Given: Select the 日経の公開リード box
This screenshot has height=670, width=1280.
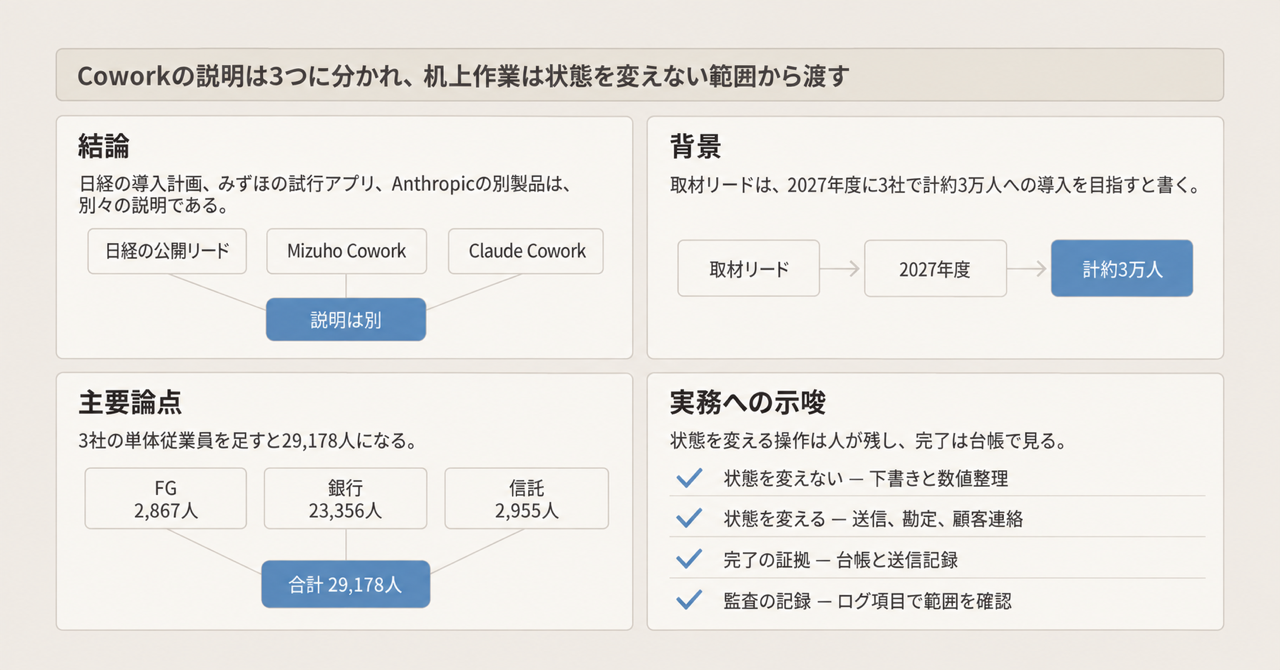Looking at the screenshot, I should (167, 251).
